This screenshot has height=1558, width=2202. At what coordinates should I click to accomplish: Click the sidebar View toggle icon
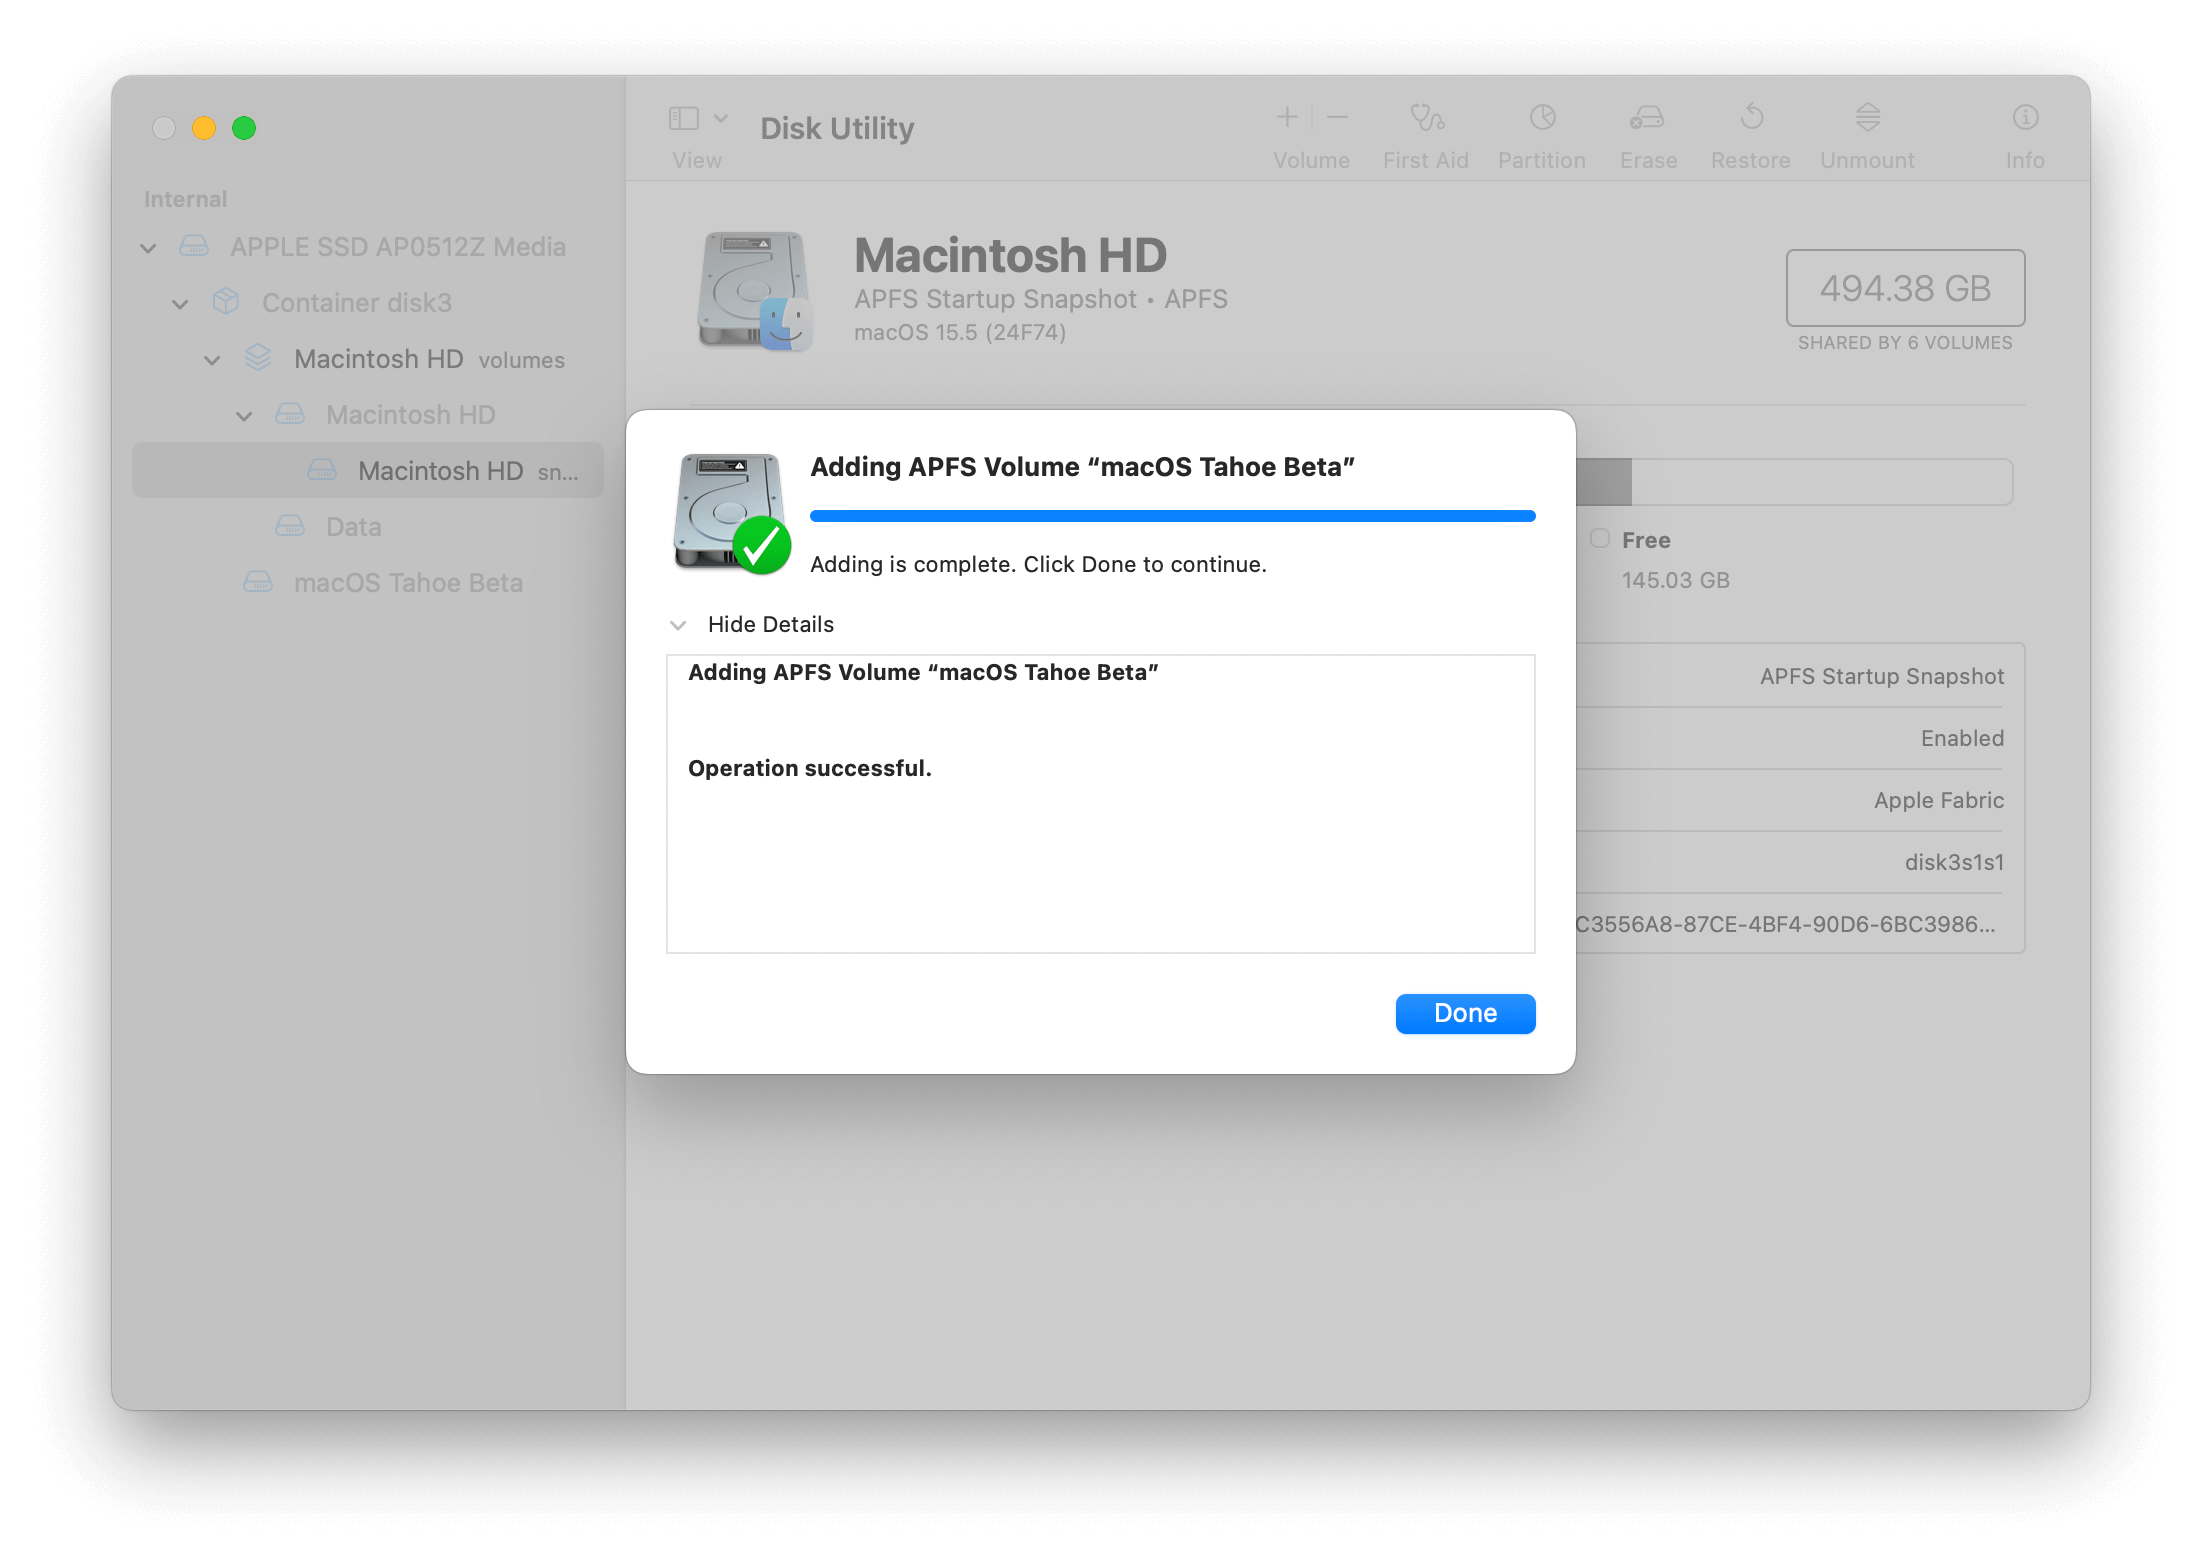click(684, 119)
